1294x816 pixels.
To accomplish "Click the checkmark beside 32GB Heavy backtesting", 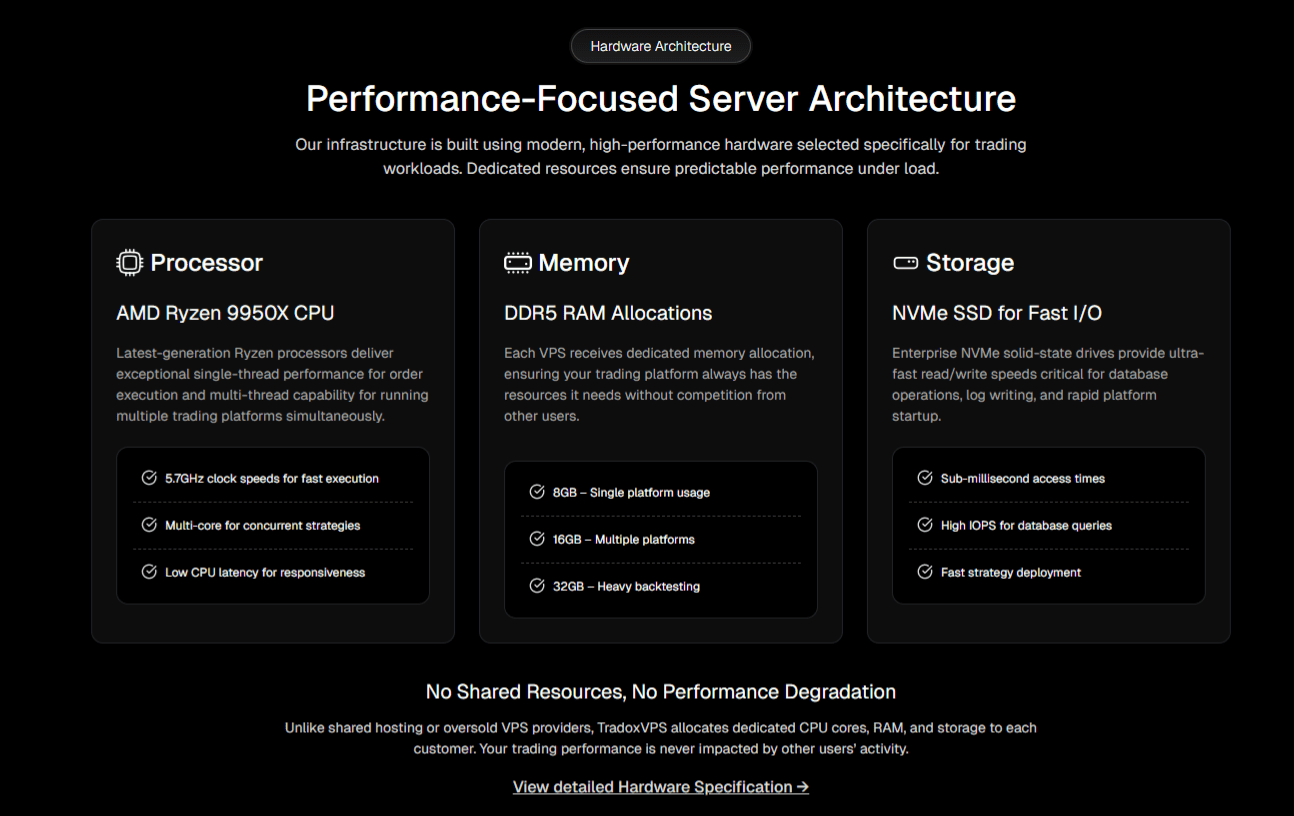I will pos(535,586).
